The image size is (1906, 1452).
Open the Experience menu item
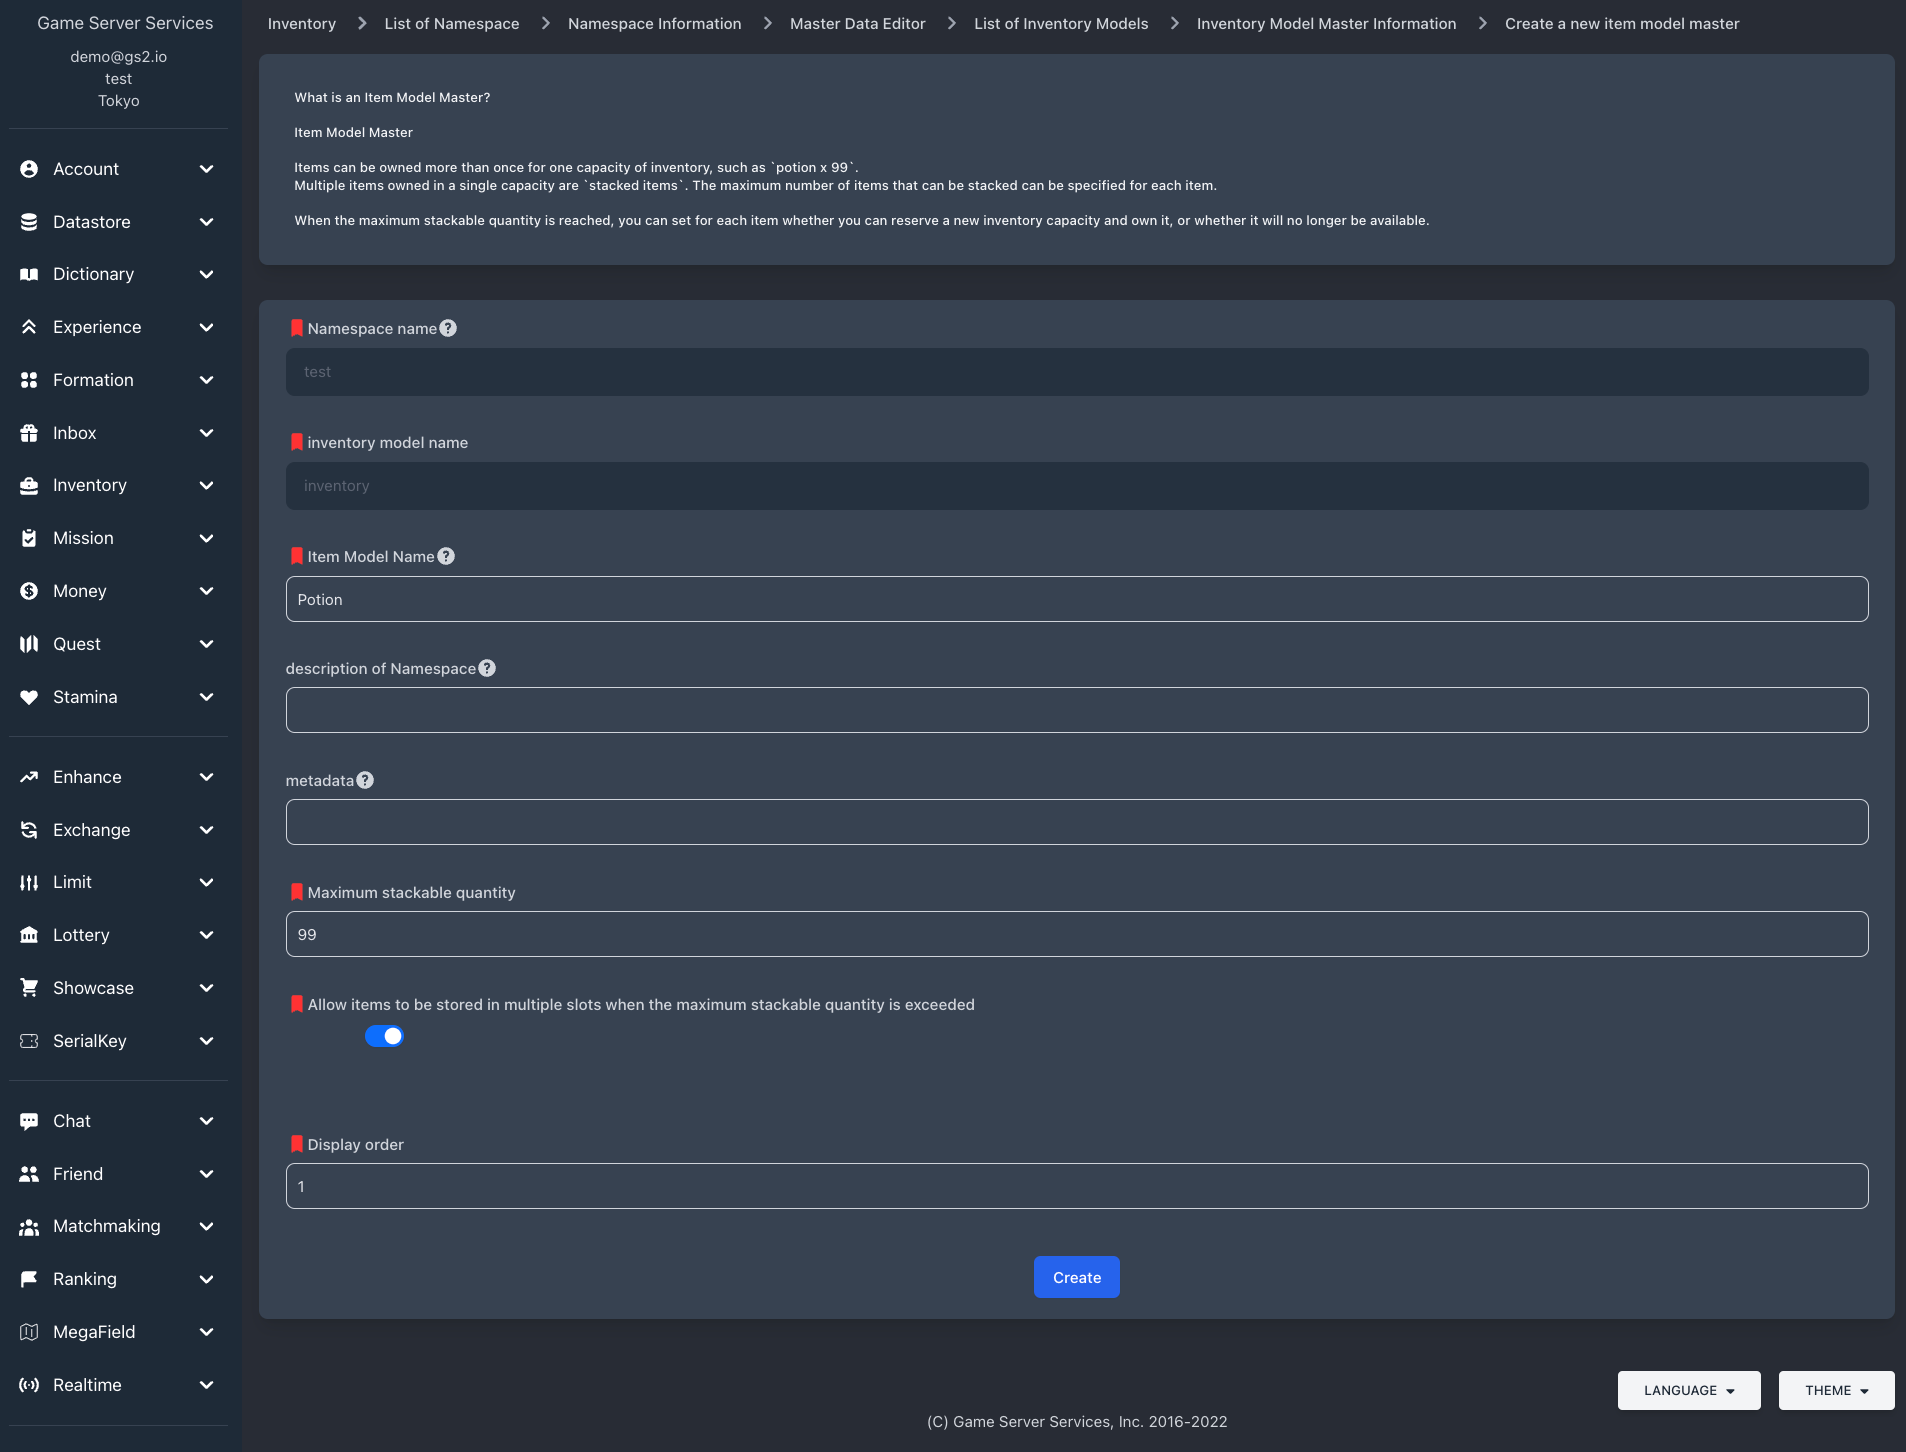coord(118,327)
